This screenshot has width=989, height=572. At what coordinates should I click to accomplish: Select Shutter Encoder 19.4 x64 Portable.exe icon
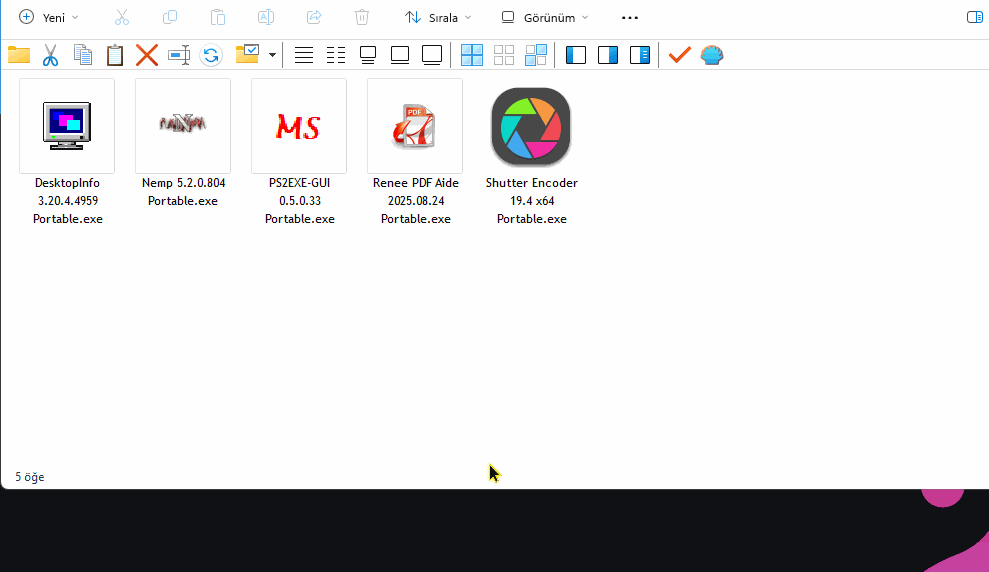(x=531, y=125)
